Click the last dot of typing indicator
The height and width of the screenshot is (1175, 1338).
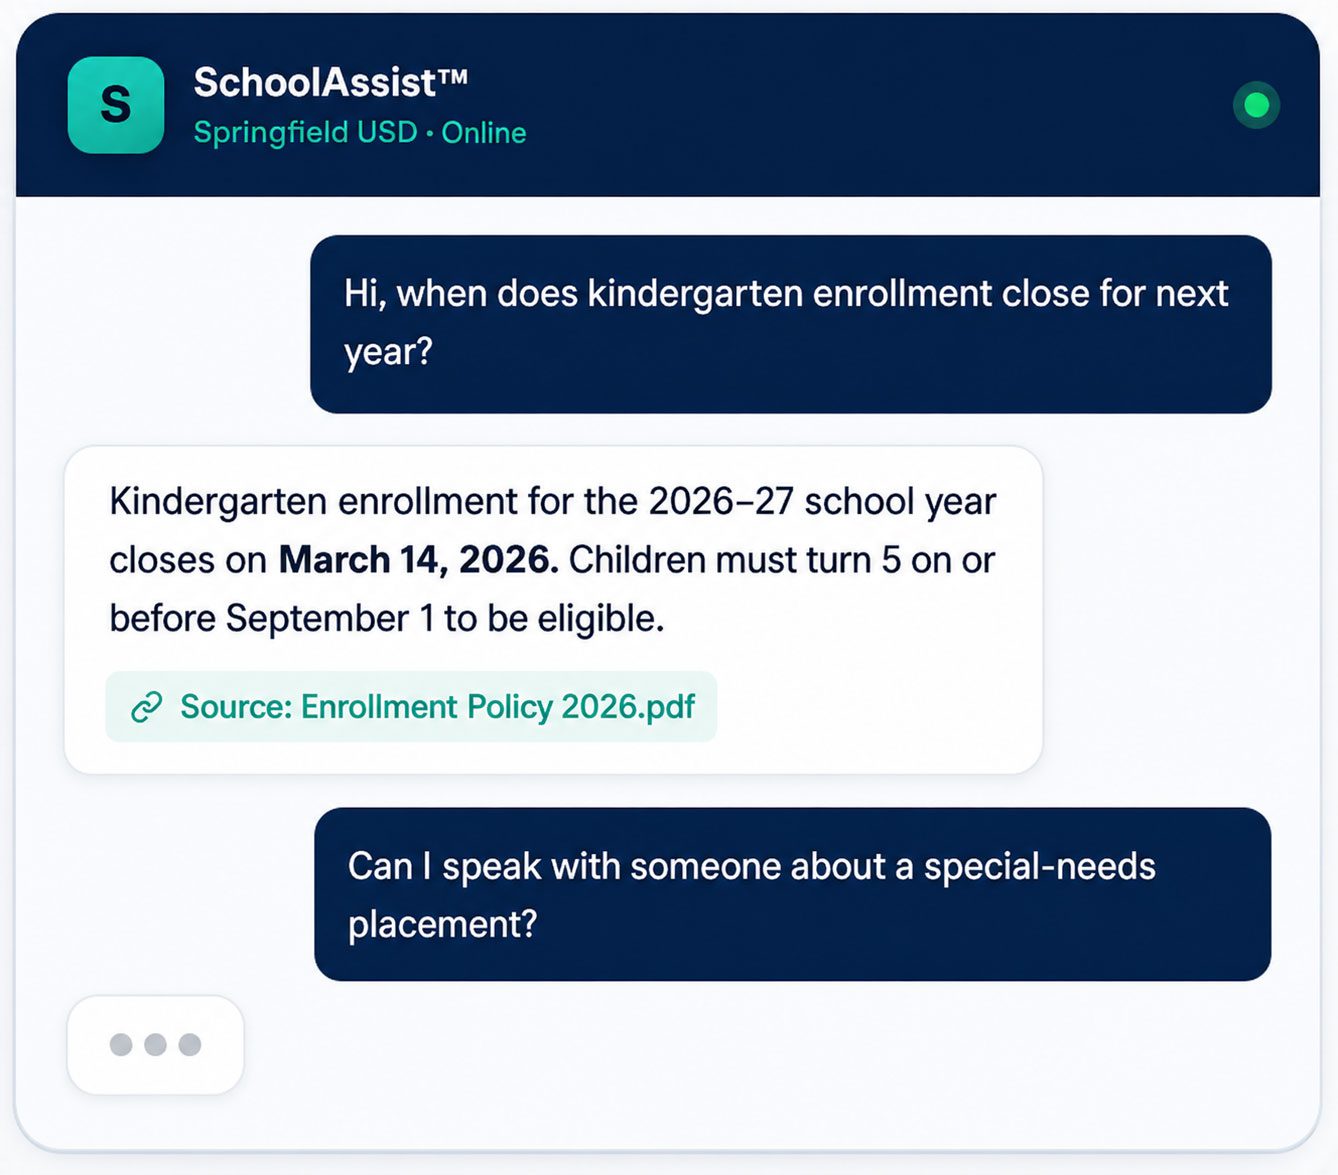coord(189,1045)
